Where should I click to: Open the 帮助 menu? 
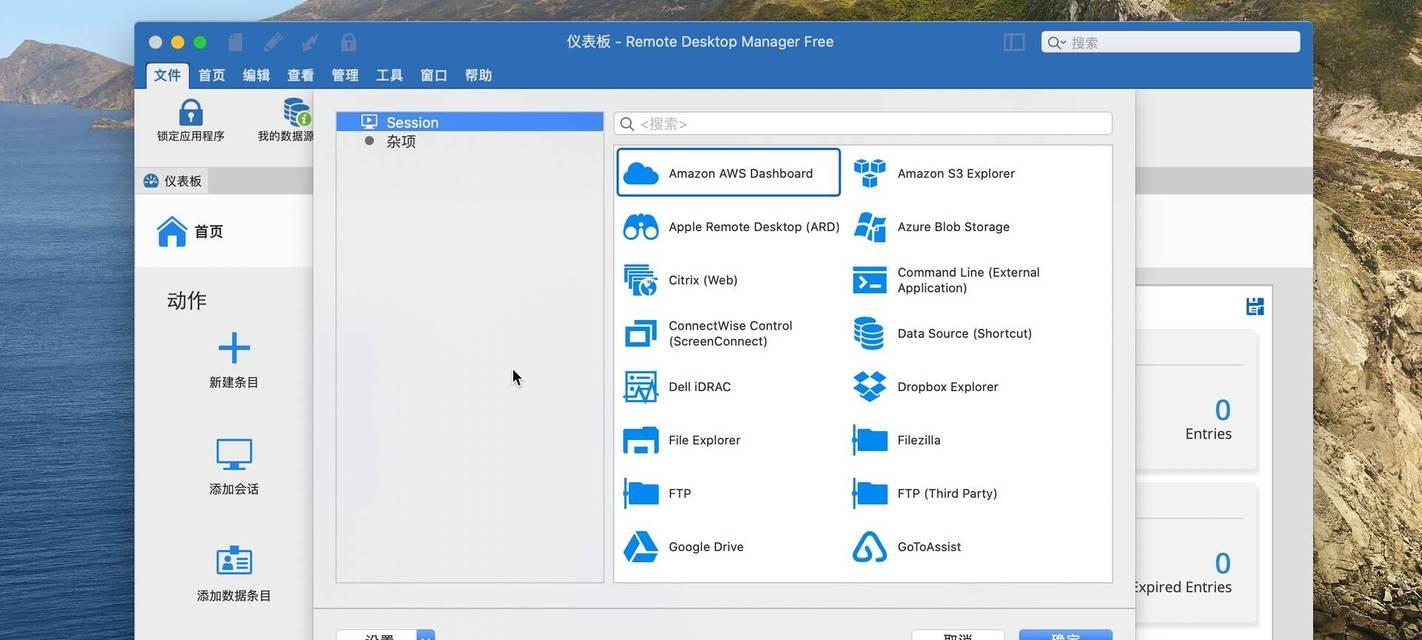pyautogui.click(x=478, y=75)
